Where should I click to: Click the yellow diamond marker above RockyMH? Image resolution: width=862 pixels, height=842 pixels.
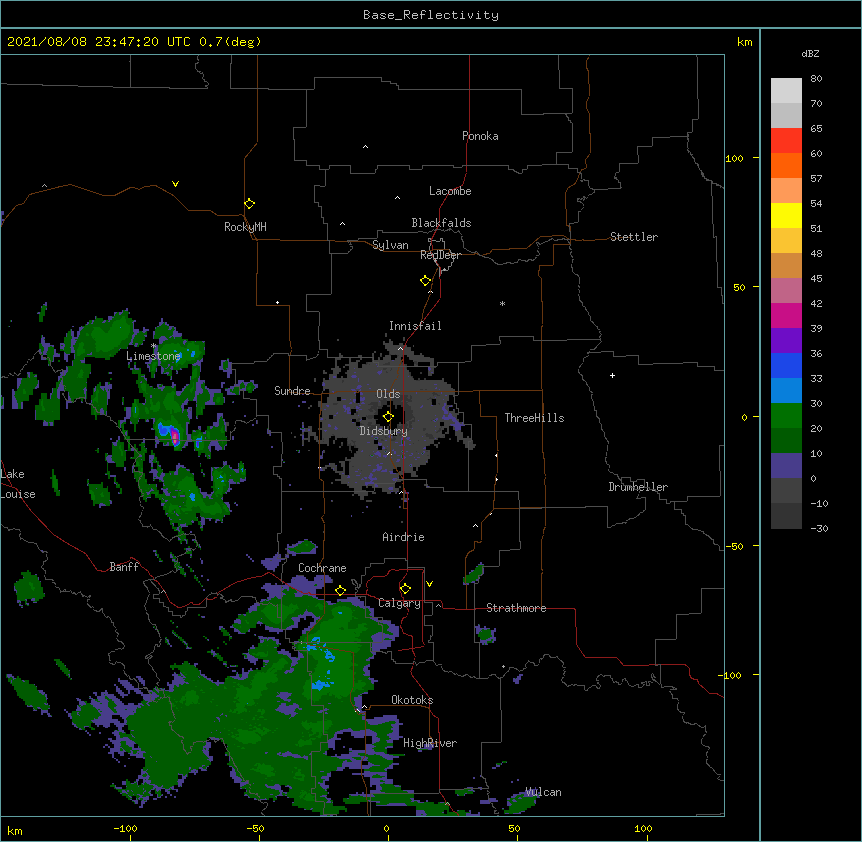pyautogui.click(x=249, y=203)
